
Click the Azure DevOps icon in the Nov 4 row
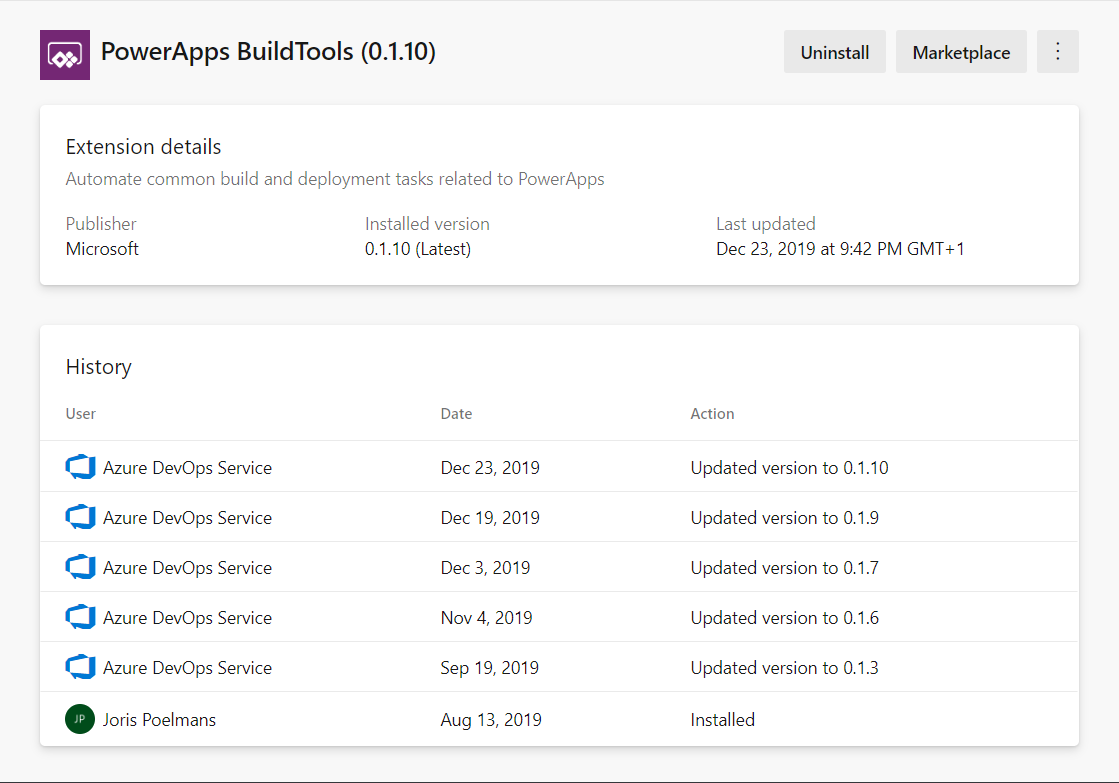(80, 617)
